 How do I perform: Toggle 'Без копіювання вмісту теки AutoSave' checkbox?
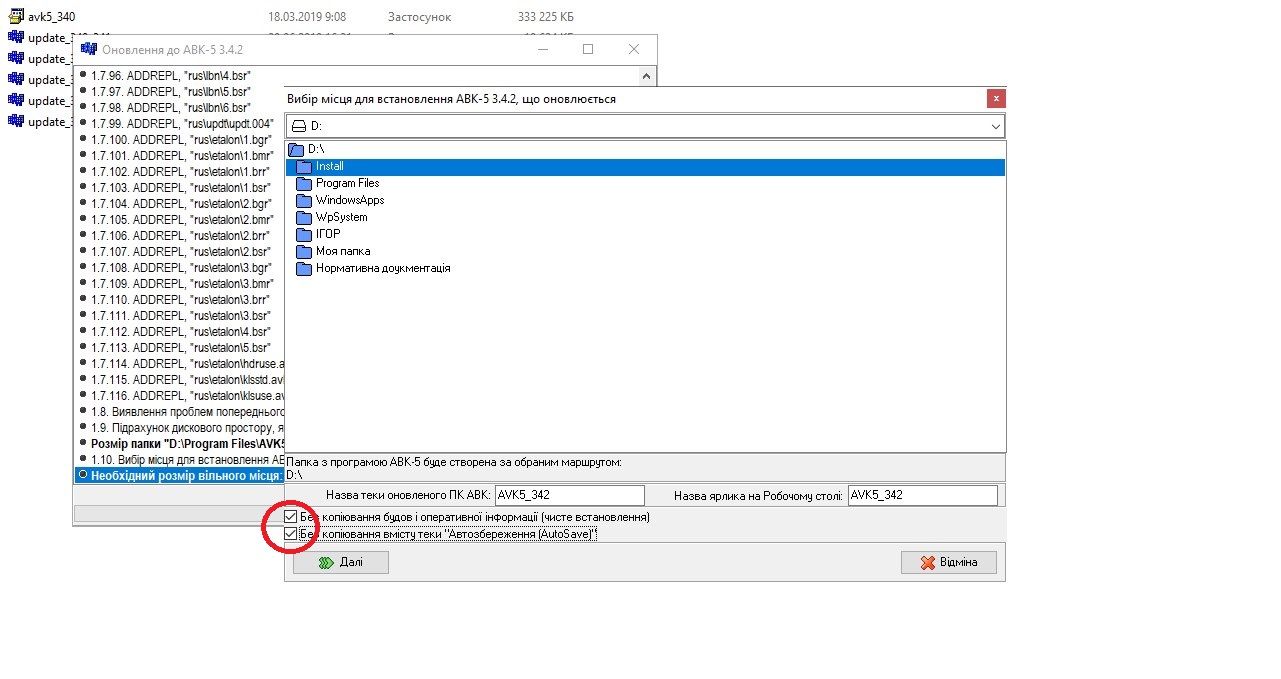(x=291, y=534)
